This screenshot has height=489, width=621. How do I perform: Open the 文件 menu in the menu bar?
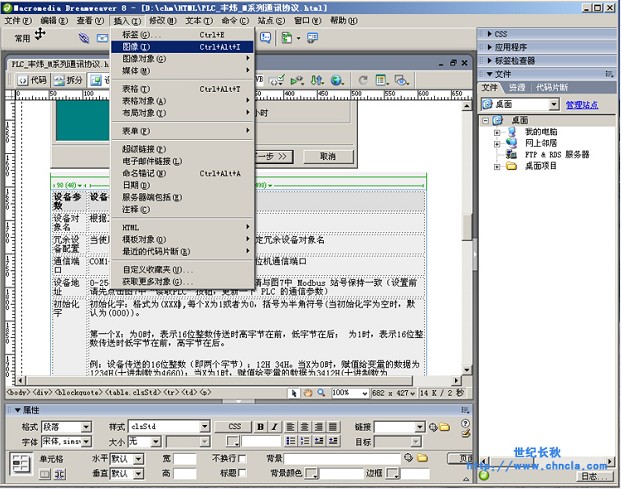18,21
